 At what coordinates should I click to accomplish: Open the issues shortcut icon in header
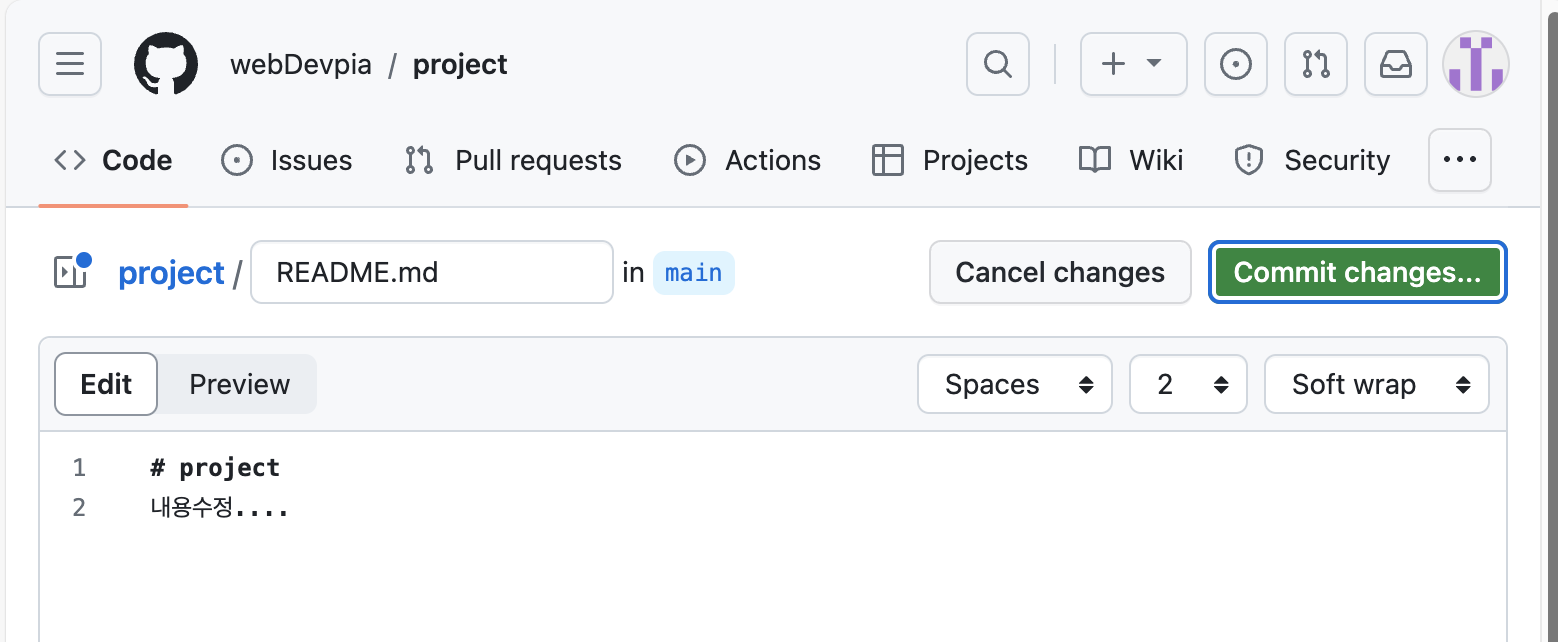(1236, 65)
